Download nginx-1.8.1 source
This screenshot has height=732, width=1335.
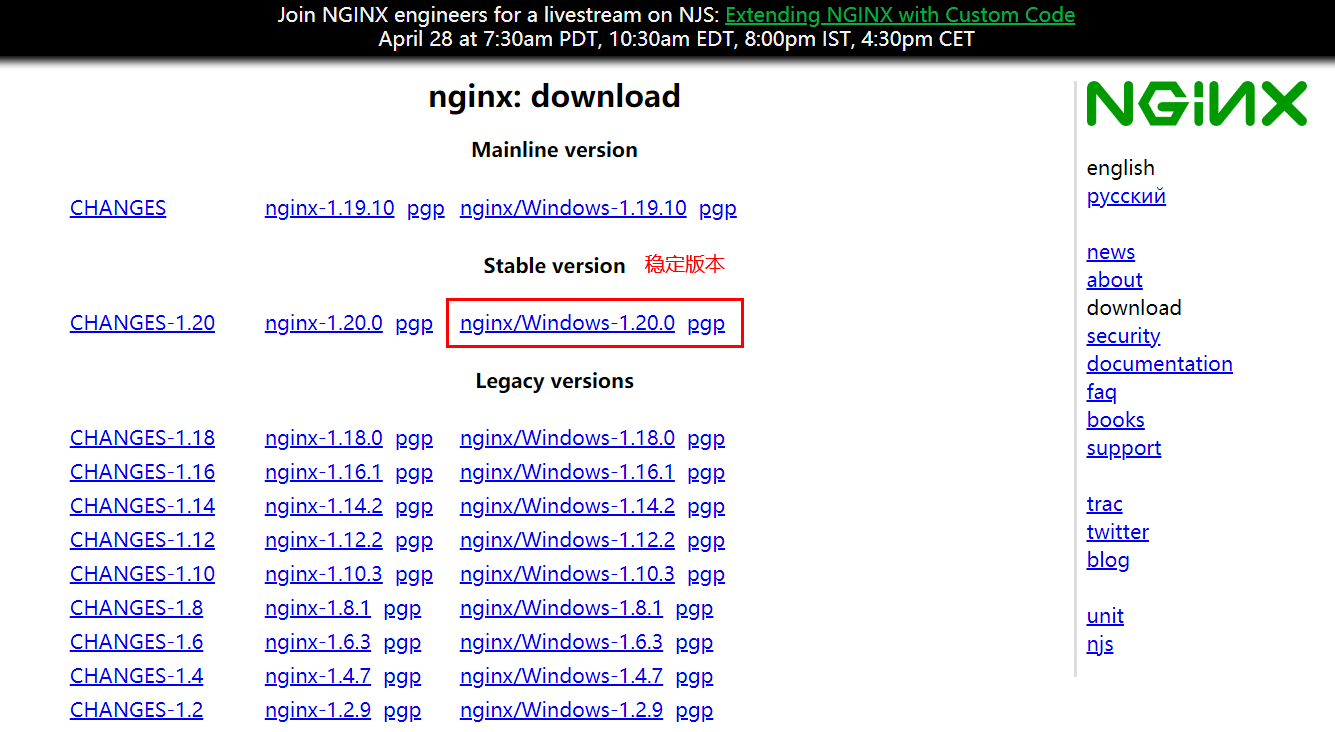[318, 608]
